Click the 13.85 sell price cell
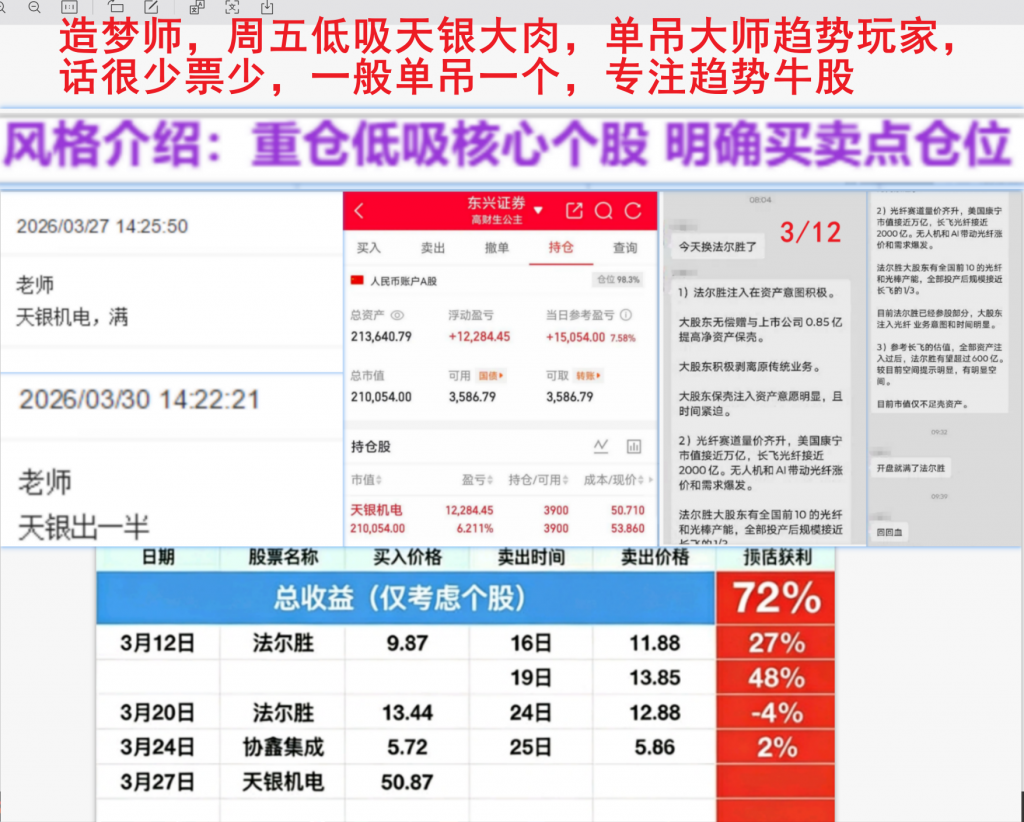This screenshot has height=822, width=1024. click(654, 678)
